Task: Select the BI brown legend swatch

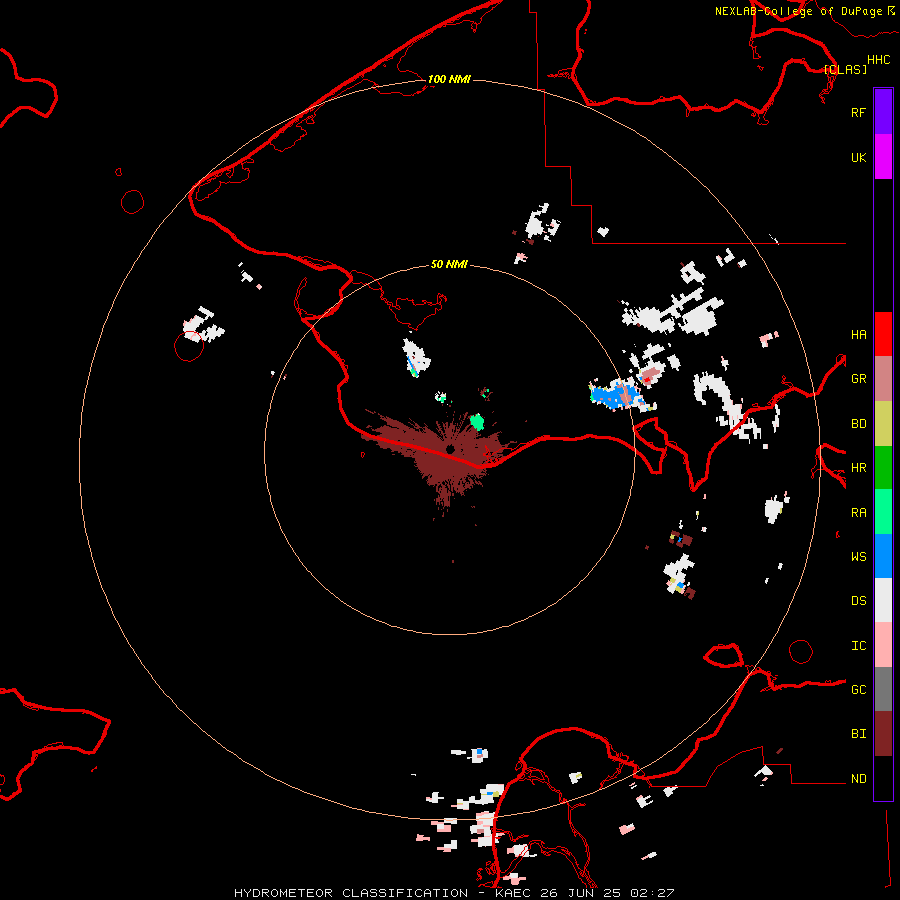Action: (883, 734)
